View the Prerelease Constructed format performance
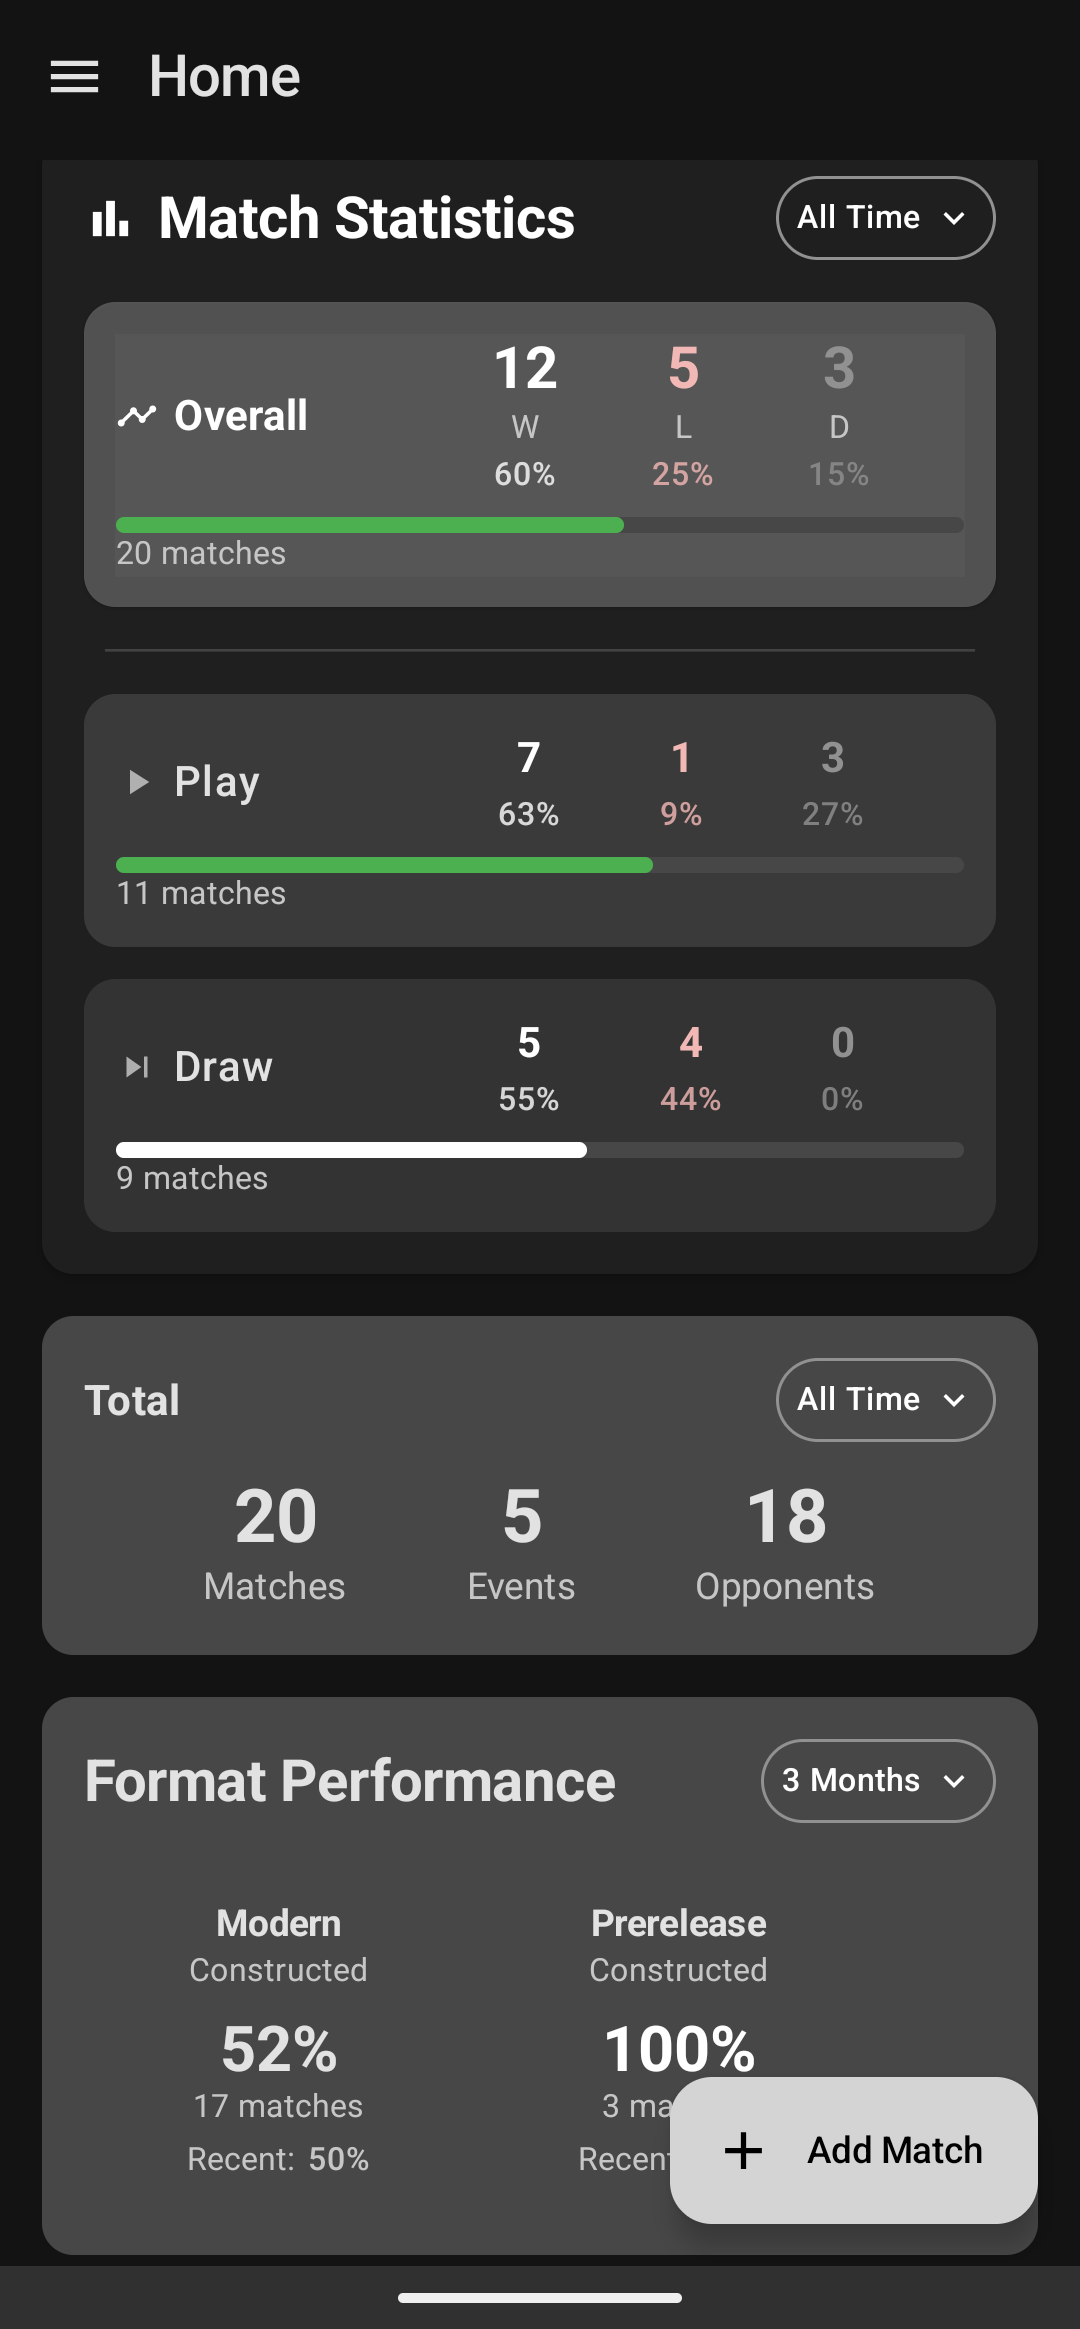This screenshot has width=1080, height=2329. click(x=678, y=2040)
